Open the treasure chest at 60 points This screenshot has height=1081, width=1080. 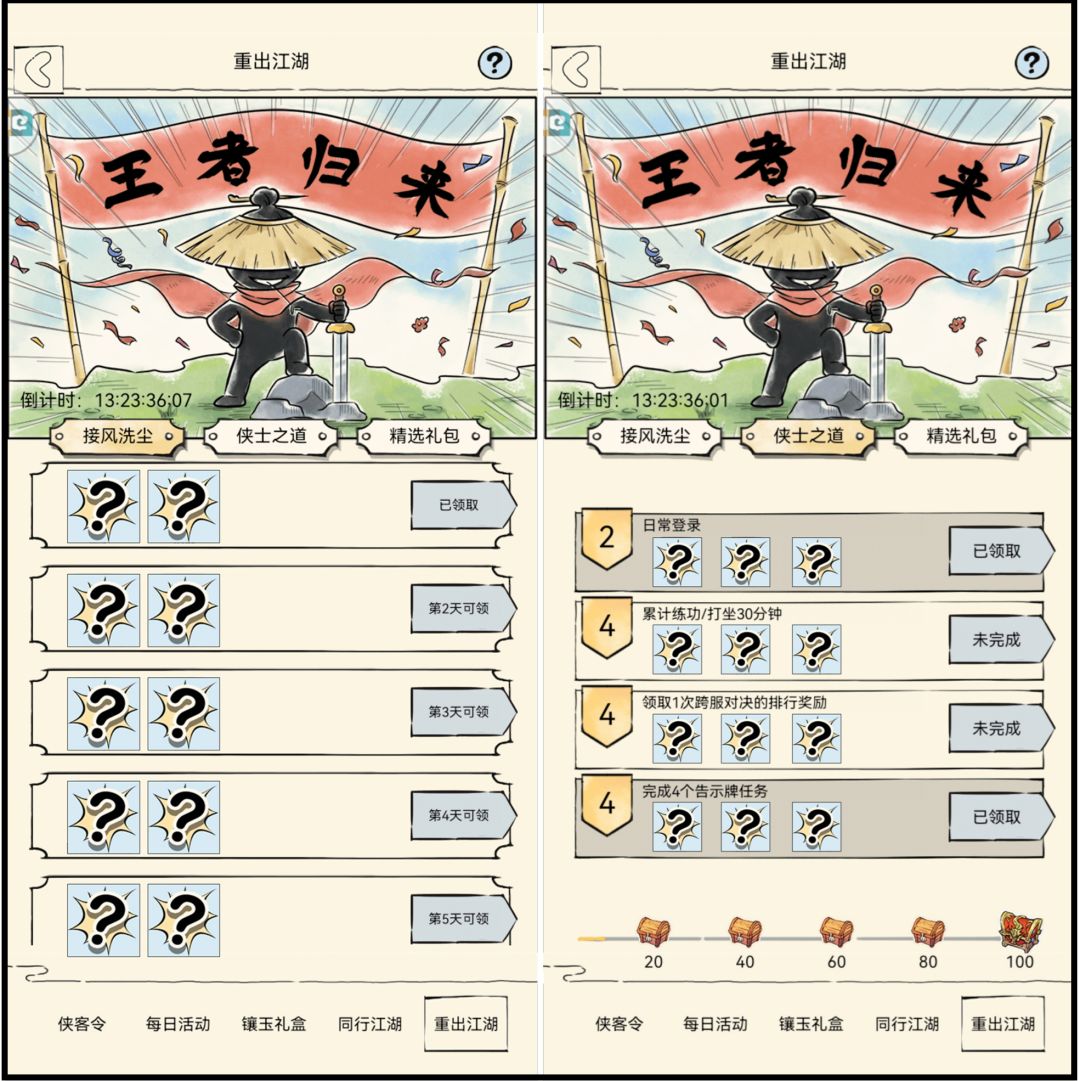(x=836, y=931)
